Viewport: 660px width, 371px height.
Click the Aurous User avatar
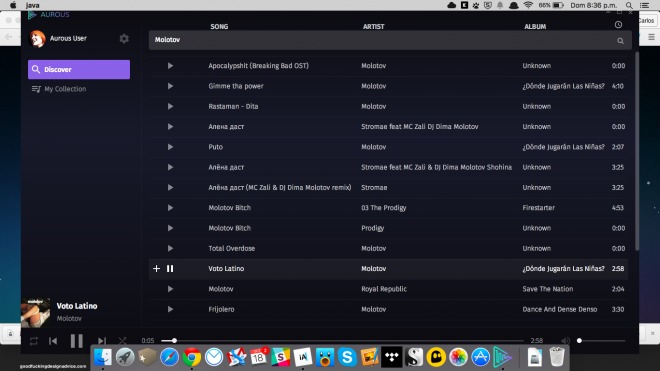pyautogui.click(x=37, y=39)
